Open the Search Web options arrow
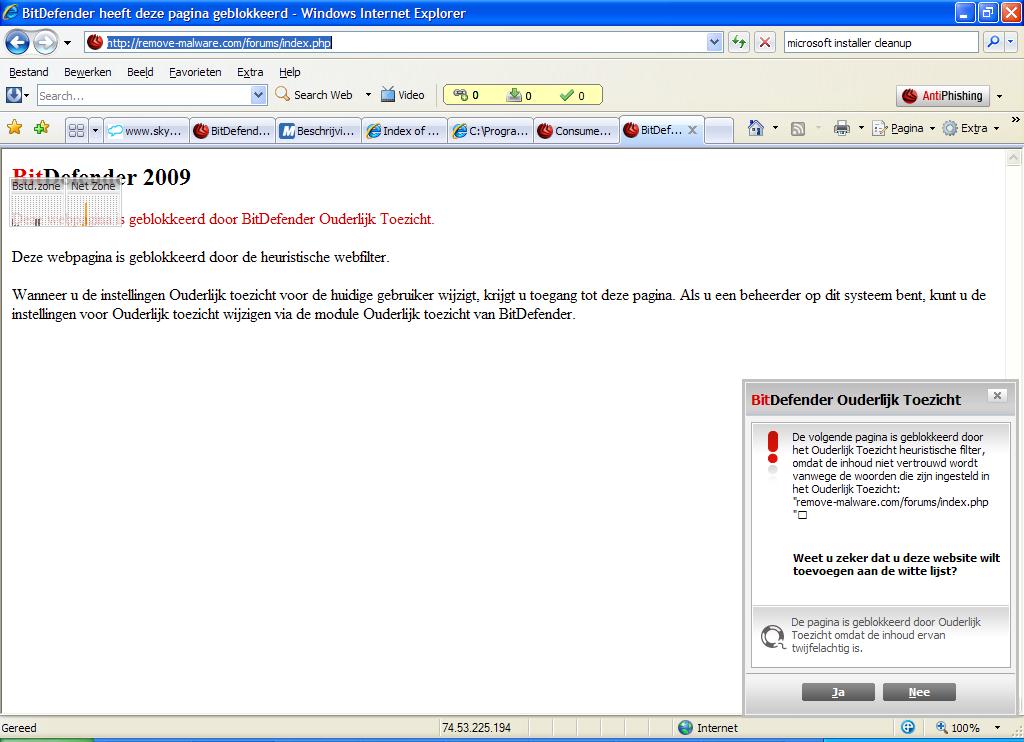 pyautogui.click(x=368, y=95)
